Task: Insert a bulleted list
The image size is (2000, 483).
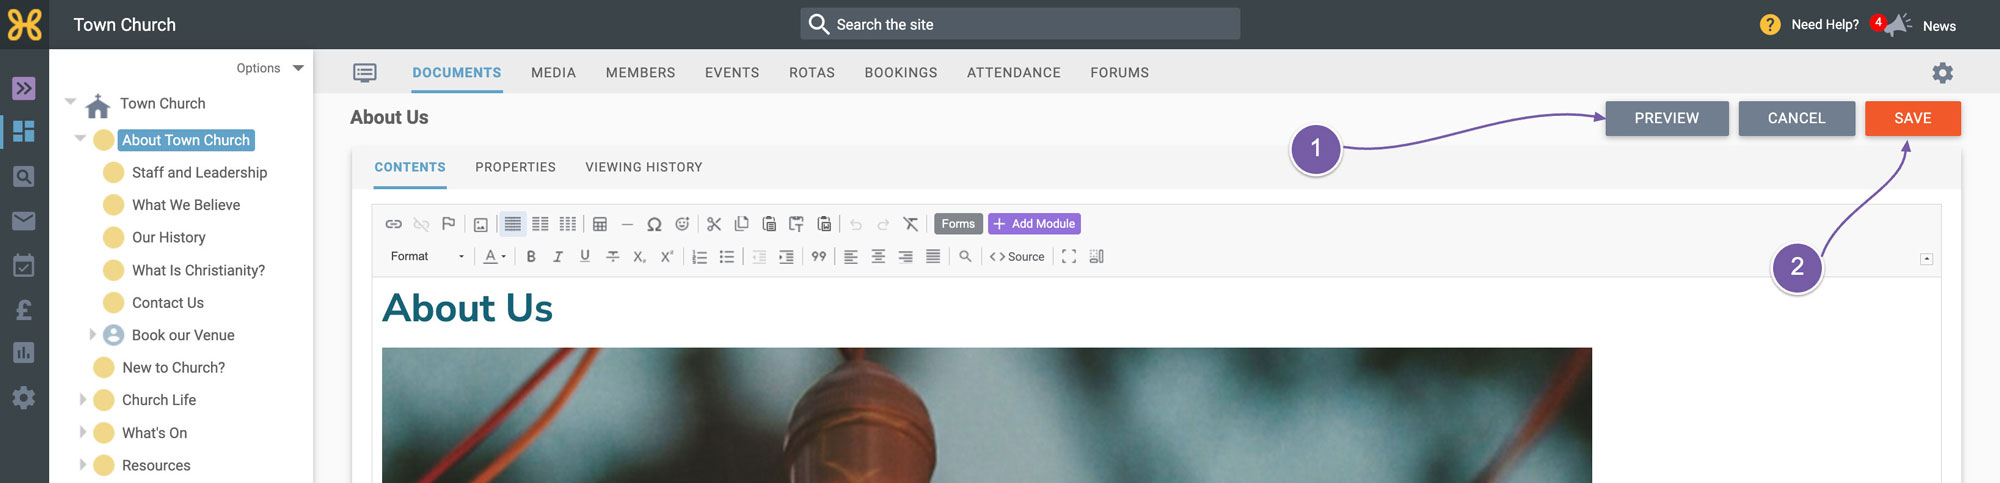Action: point(727,257)
